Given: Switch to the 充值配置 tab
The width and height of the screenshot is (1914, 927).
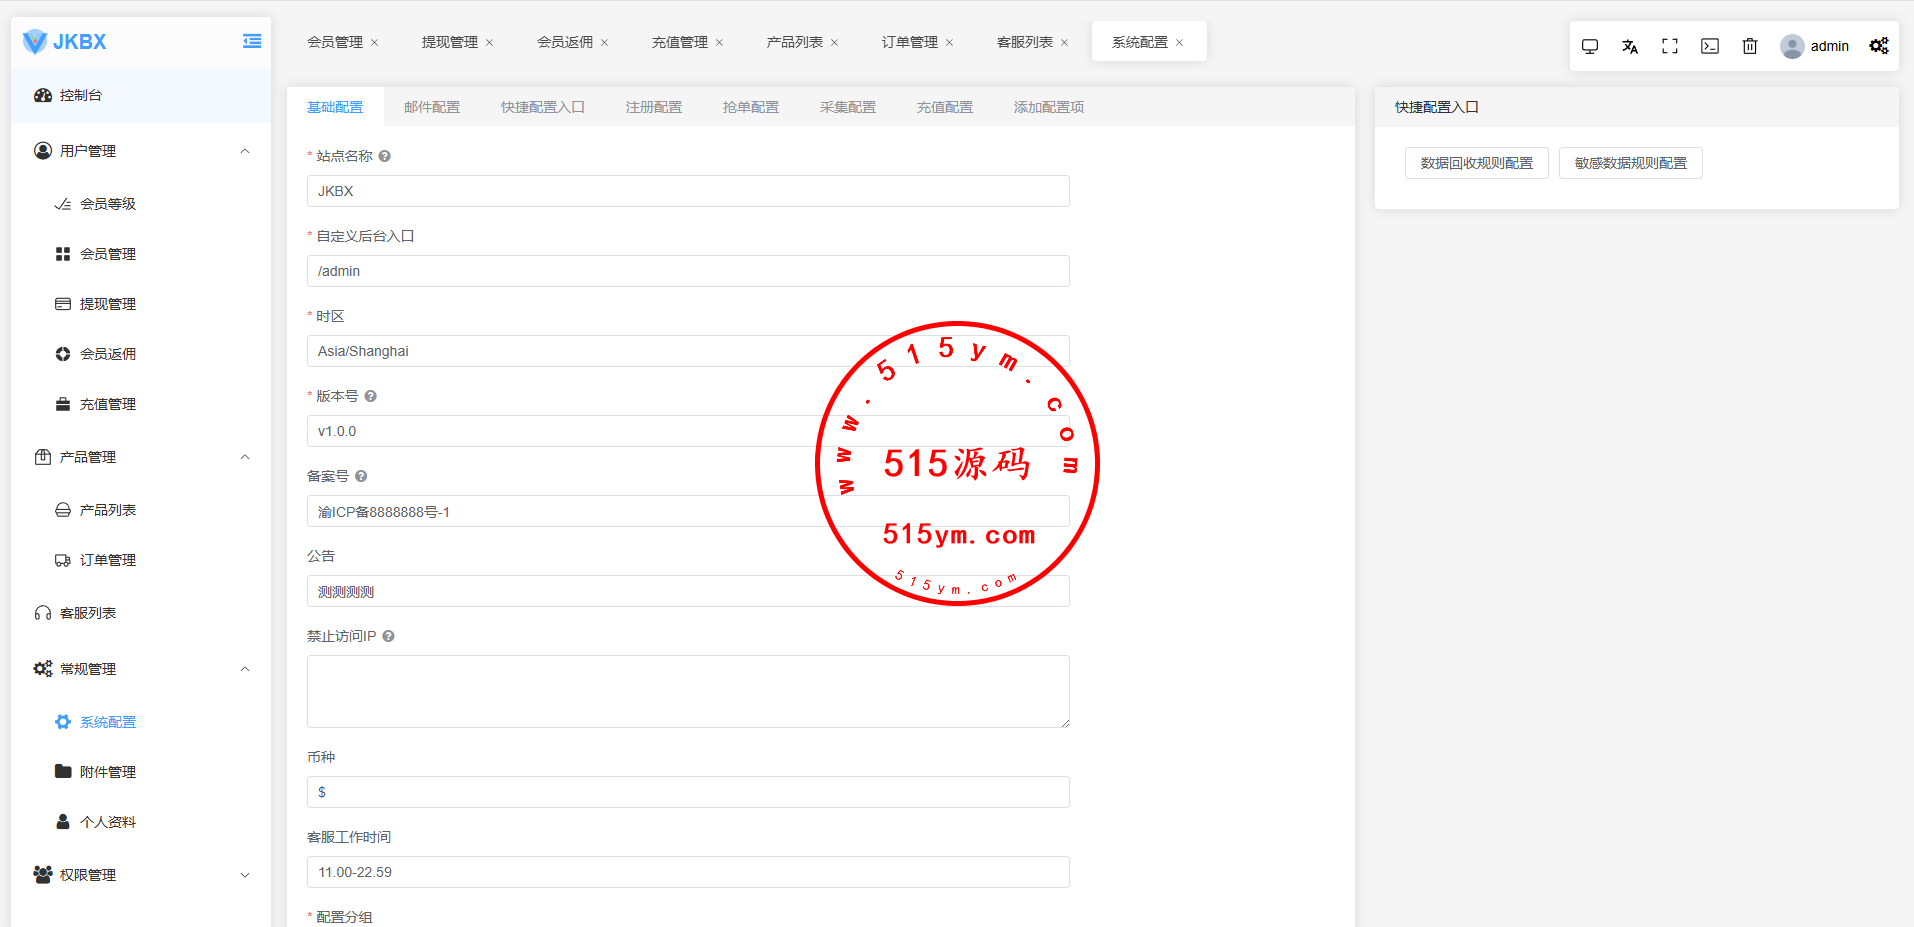Looking at the screenshot, I should pyautogui.click(x=945, y=107).
